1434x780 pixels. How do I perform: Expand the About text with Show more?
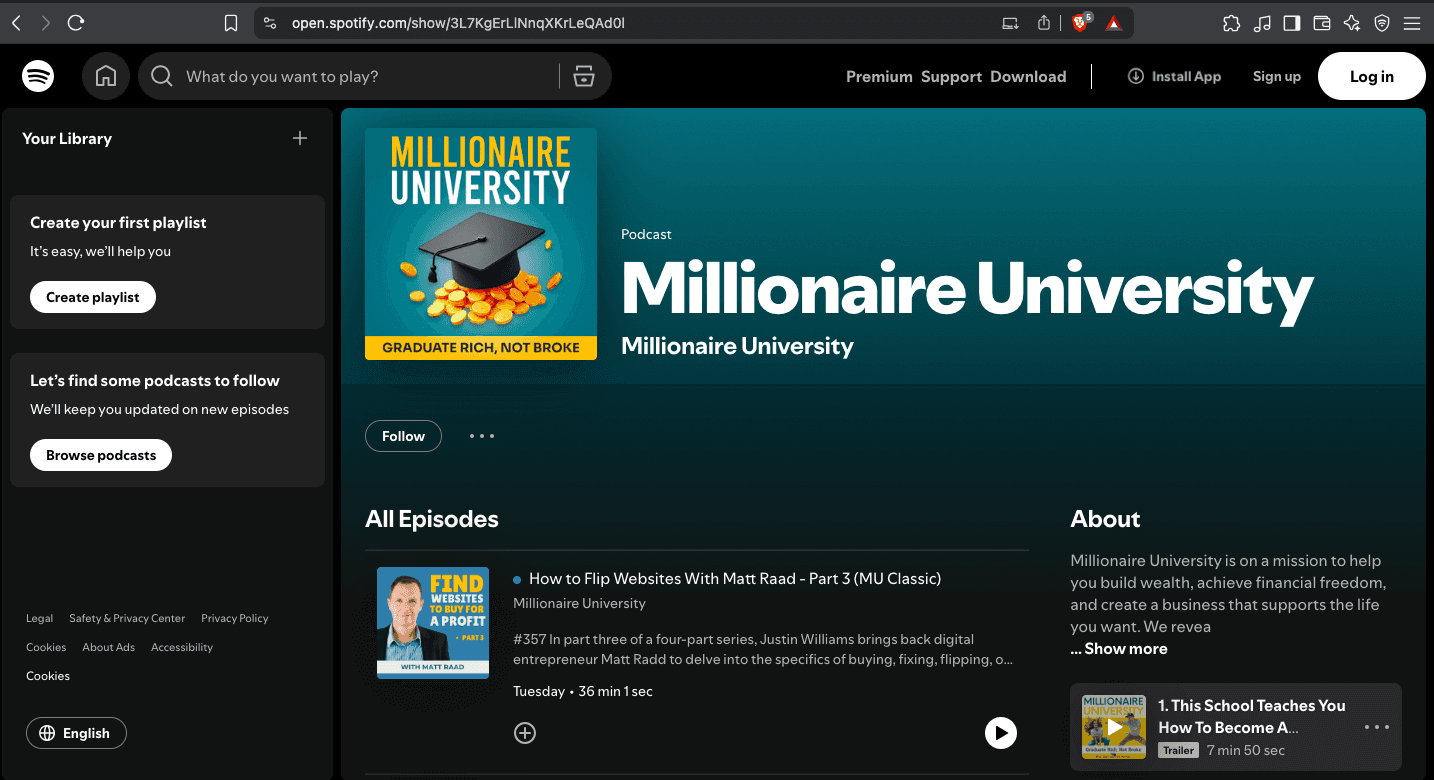1119,649
